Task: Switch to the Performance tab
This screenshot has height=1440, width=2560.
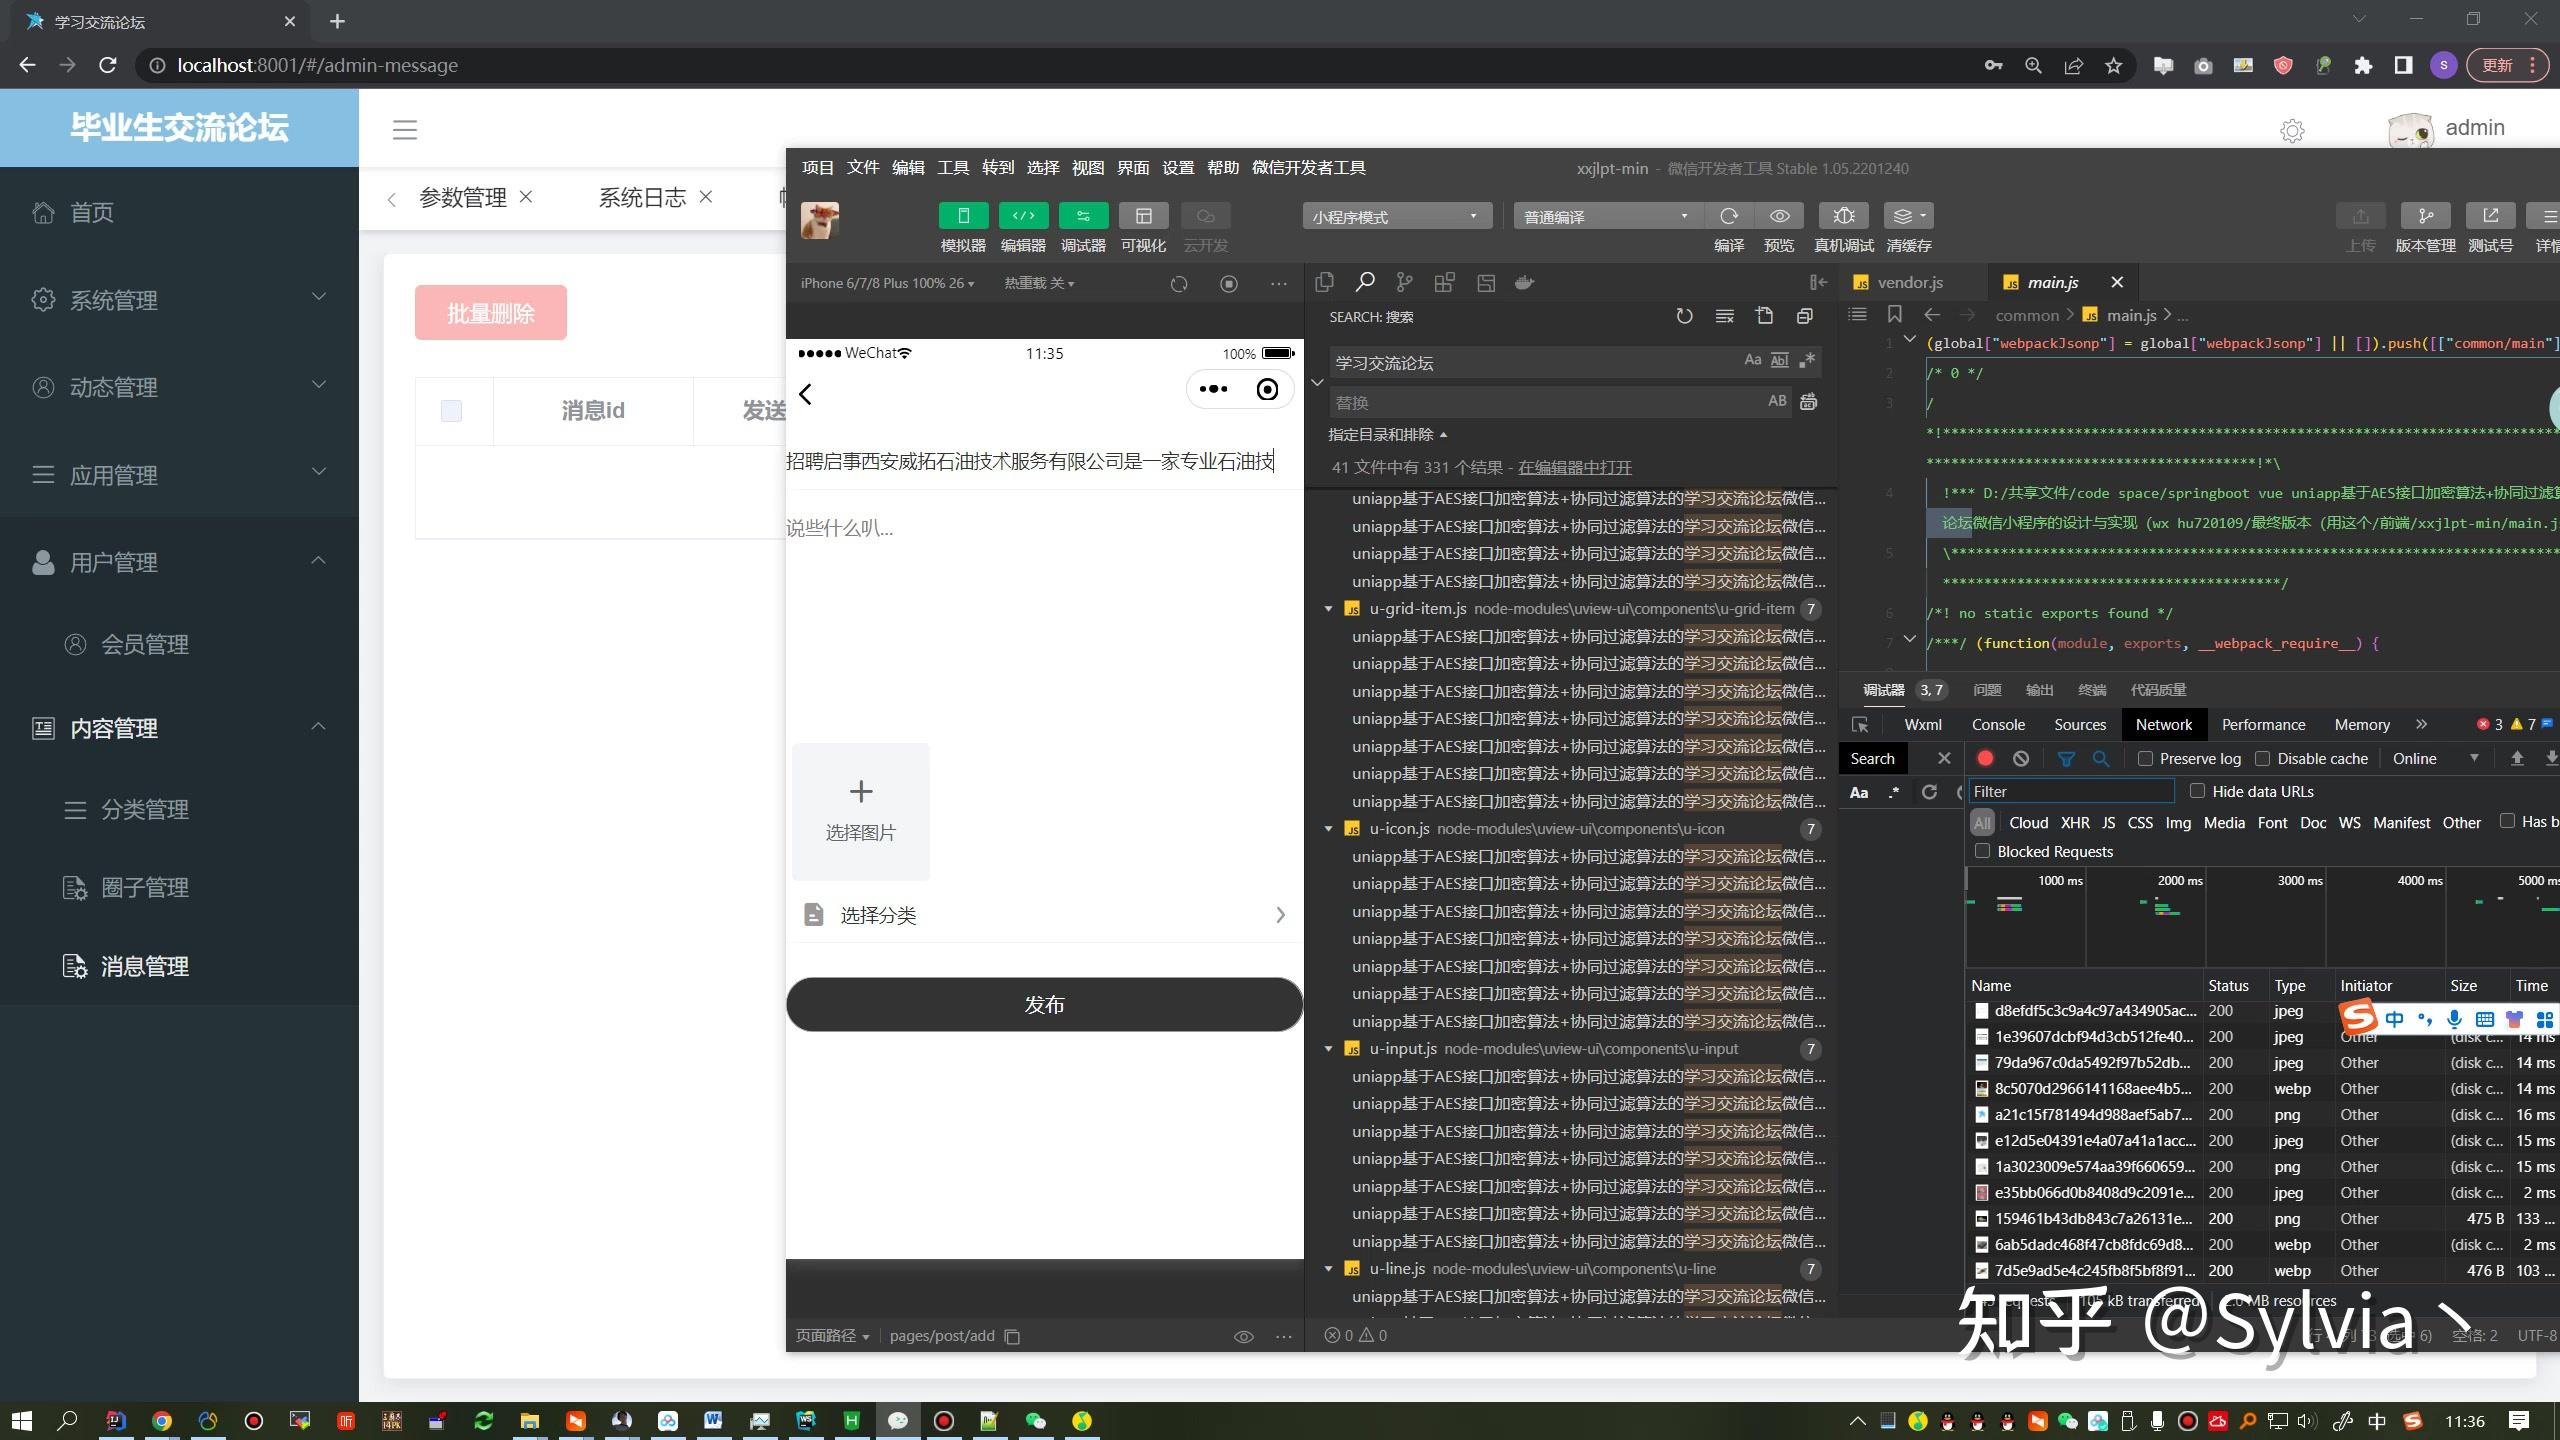Action: [2262, 724]
